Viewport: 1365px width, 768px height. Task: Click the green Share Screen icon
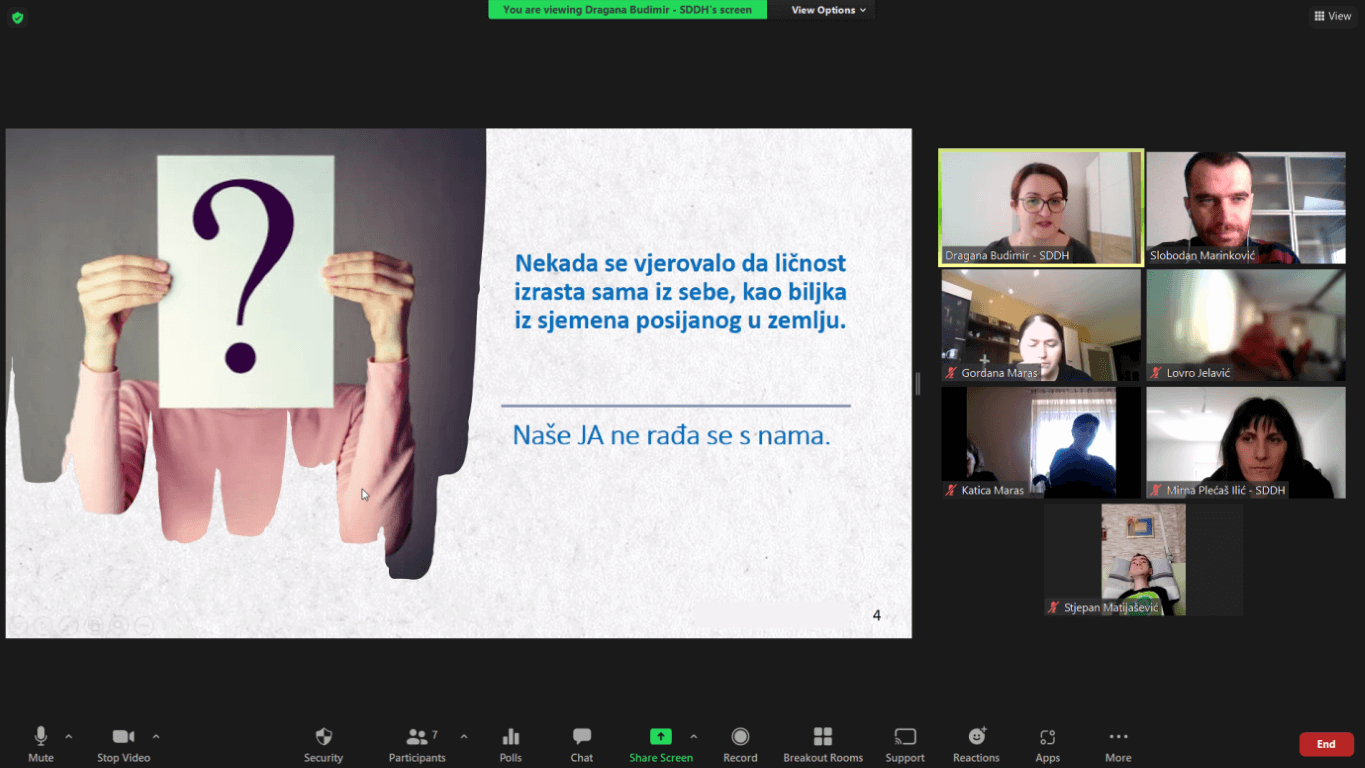(660, 737)
